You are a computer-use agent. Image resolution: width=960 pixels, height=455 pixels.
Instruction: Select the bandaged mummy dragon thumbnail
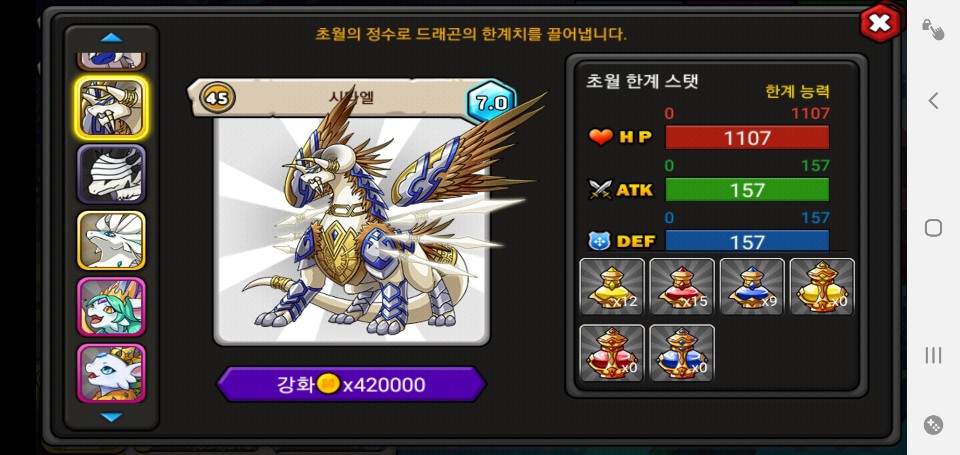coord(111,174)
